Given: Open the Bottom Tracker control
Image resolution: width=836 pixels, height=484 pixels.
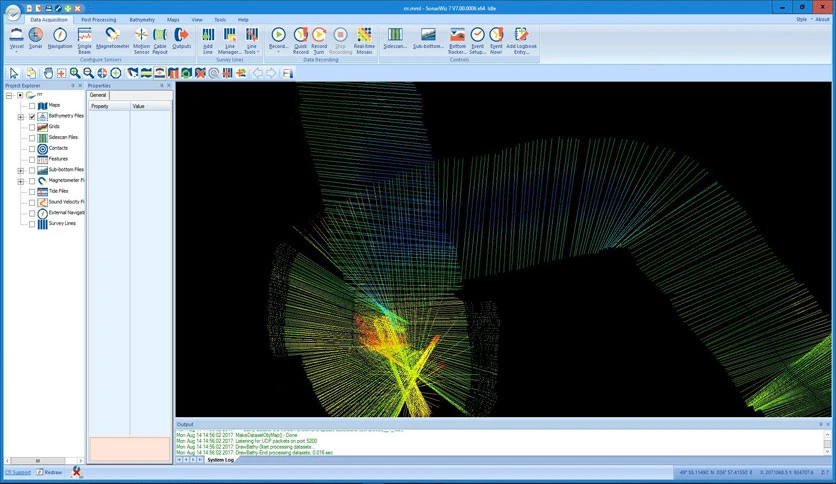Looking at the screenshot, I should coord(457,41).
